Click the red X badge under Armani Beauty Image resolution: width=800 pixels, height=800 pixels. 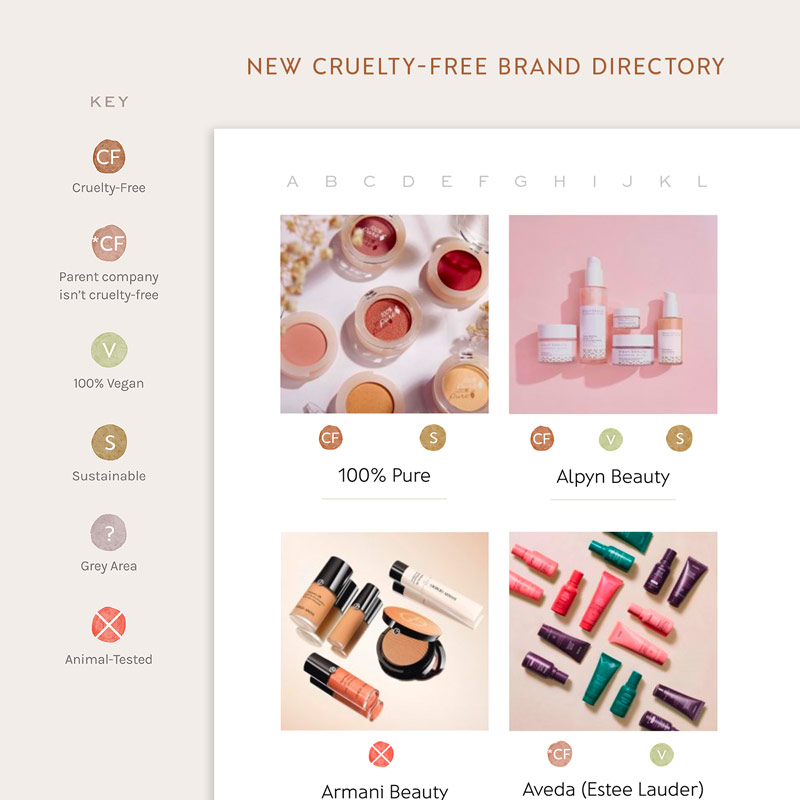(x=381, y=754)
